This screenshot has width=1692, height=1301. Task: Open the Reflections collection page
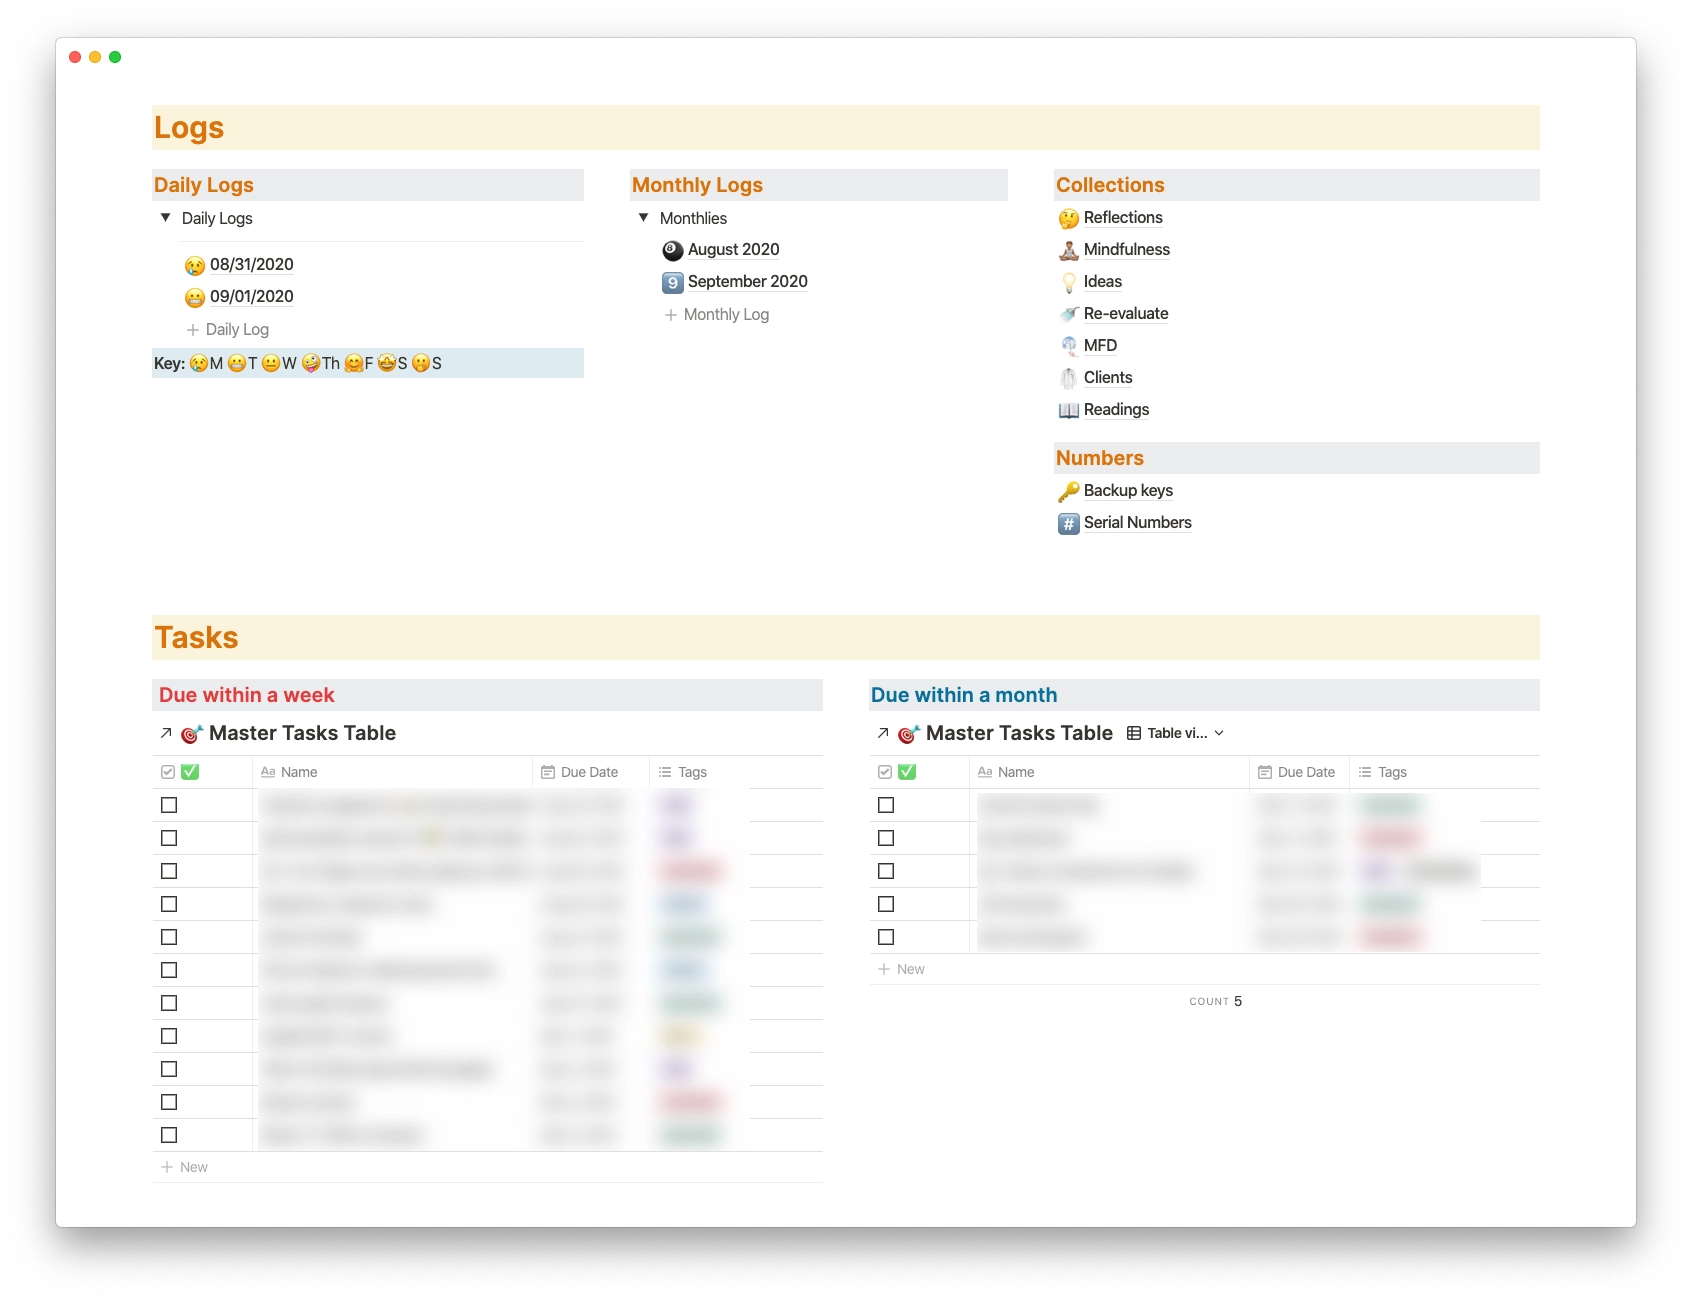tap(1123, 218)
